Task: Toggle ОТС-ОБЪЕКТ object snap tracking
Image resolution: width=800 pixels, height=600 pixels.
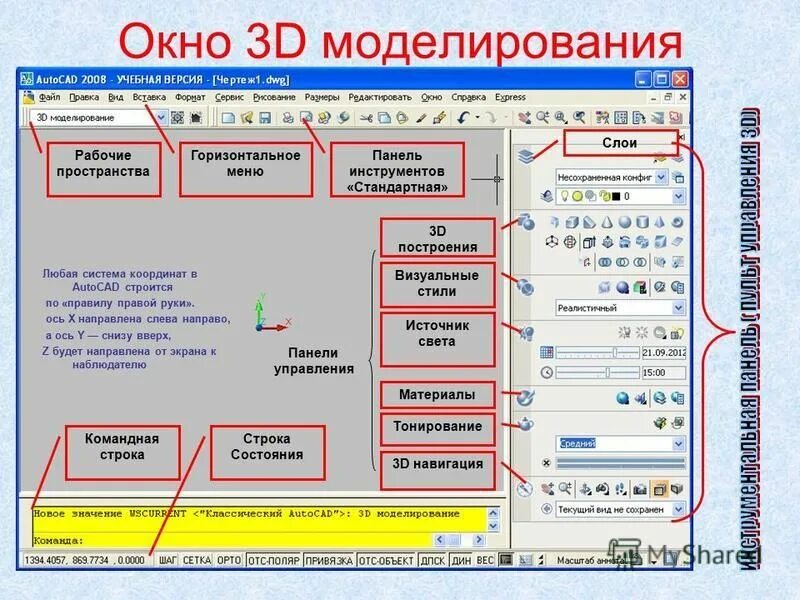Action: [x=386, y=560]
